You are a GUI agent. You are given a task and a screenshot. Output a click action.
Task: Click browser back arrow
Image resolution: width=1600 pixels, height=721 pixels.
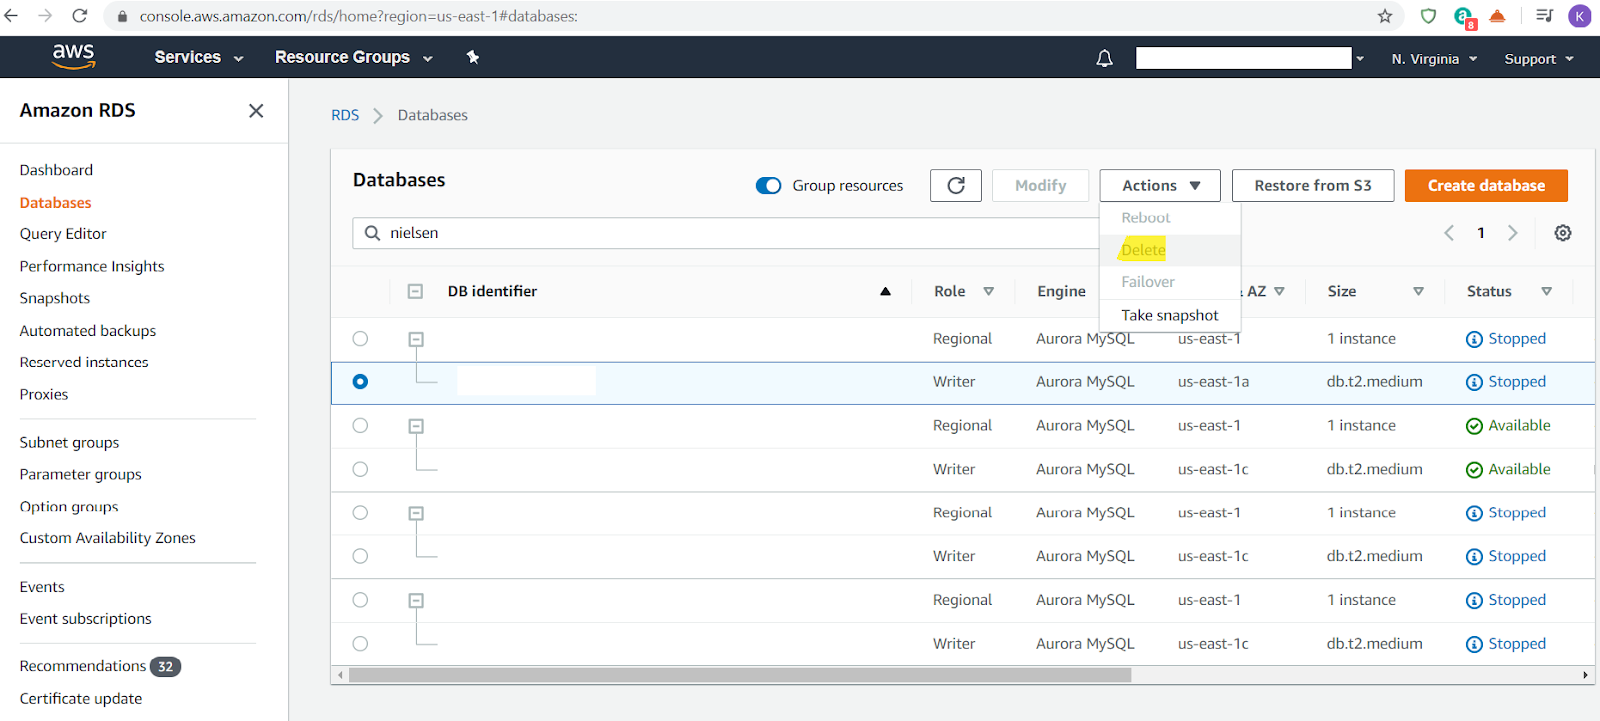(12, 16)
